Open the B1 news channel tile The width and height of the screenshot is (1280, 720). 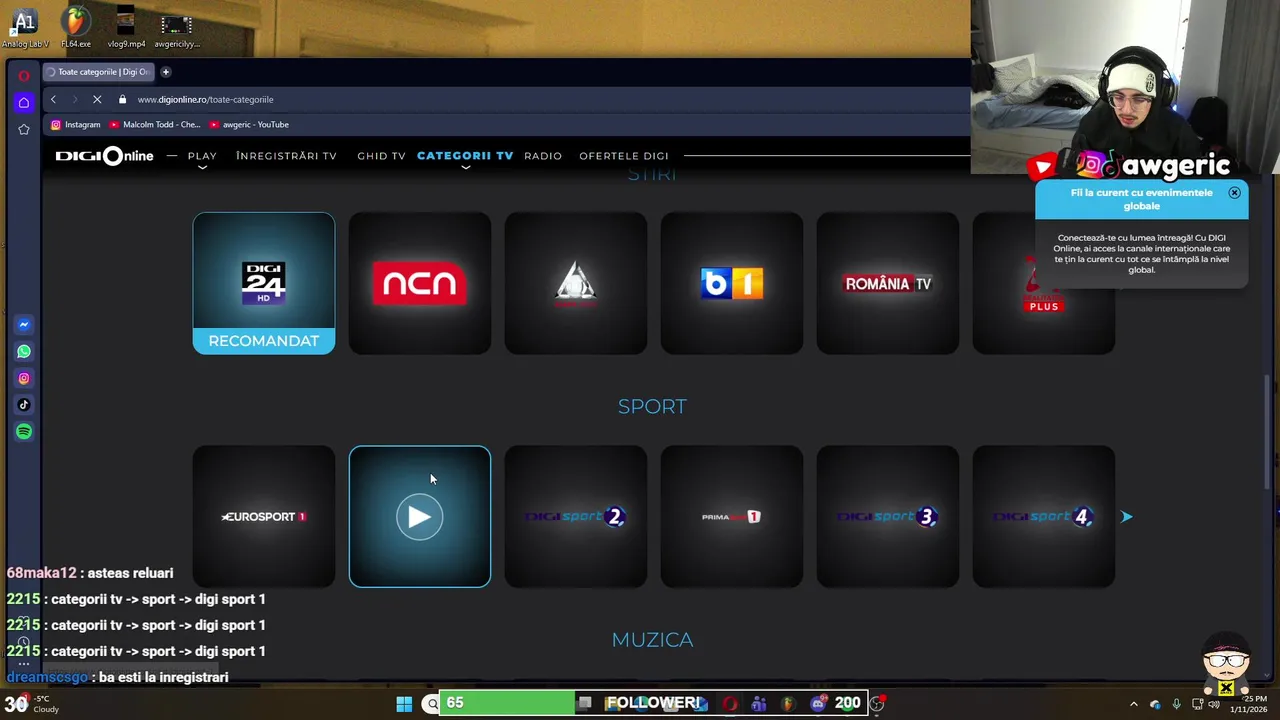pos(732,283)
